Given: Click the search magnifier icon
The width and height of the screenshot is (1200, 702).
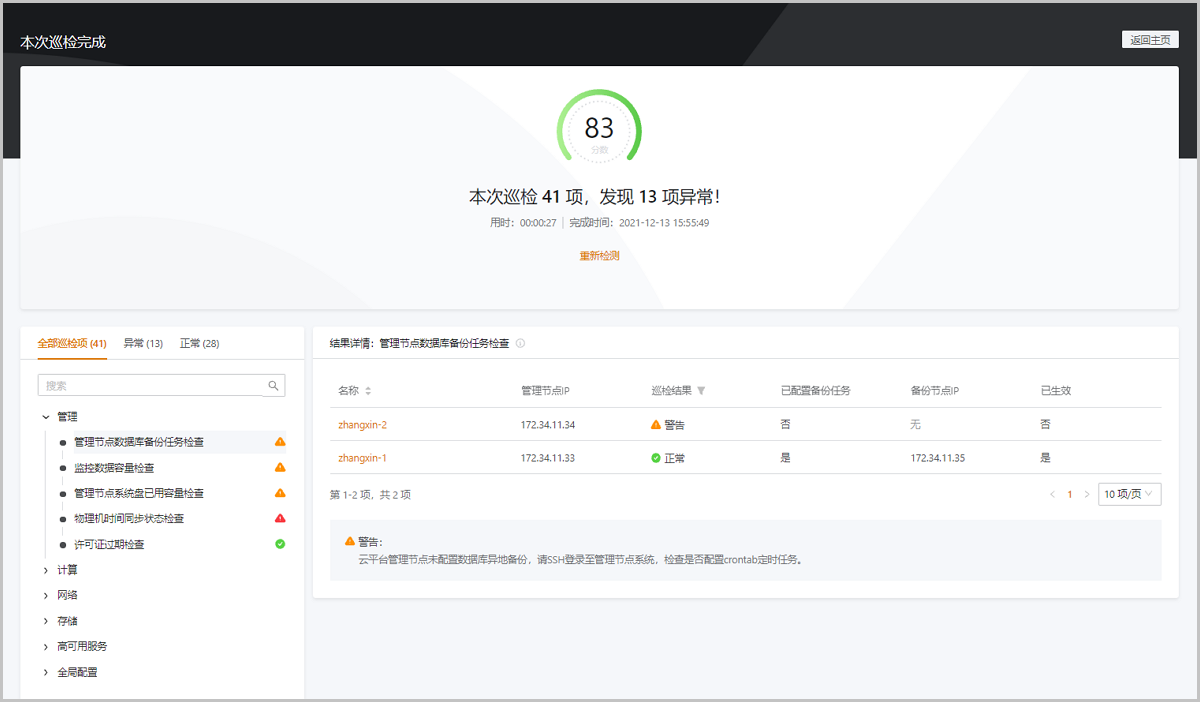Looking at the screenshot, I should coord(273,386).
